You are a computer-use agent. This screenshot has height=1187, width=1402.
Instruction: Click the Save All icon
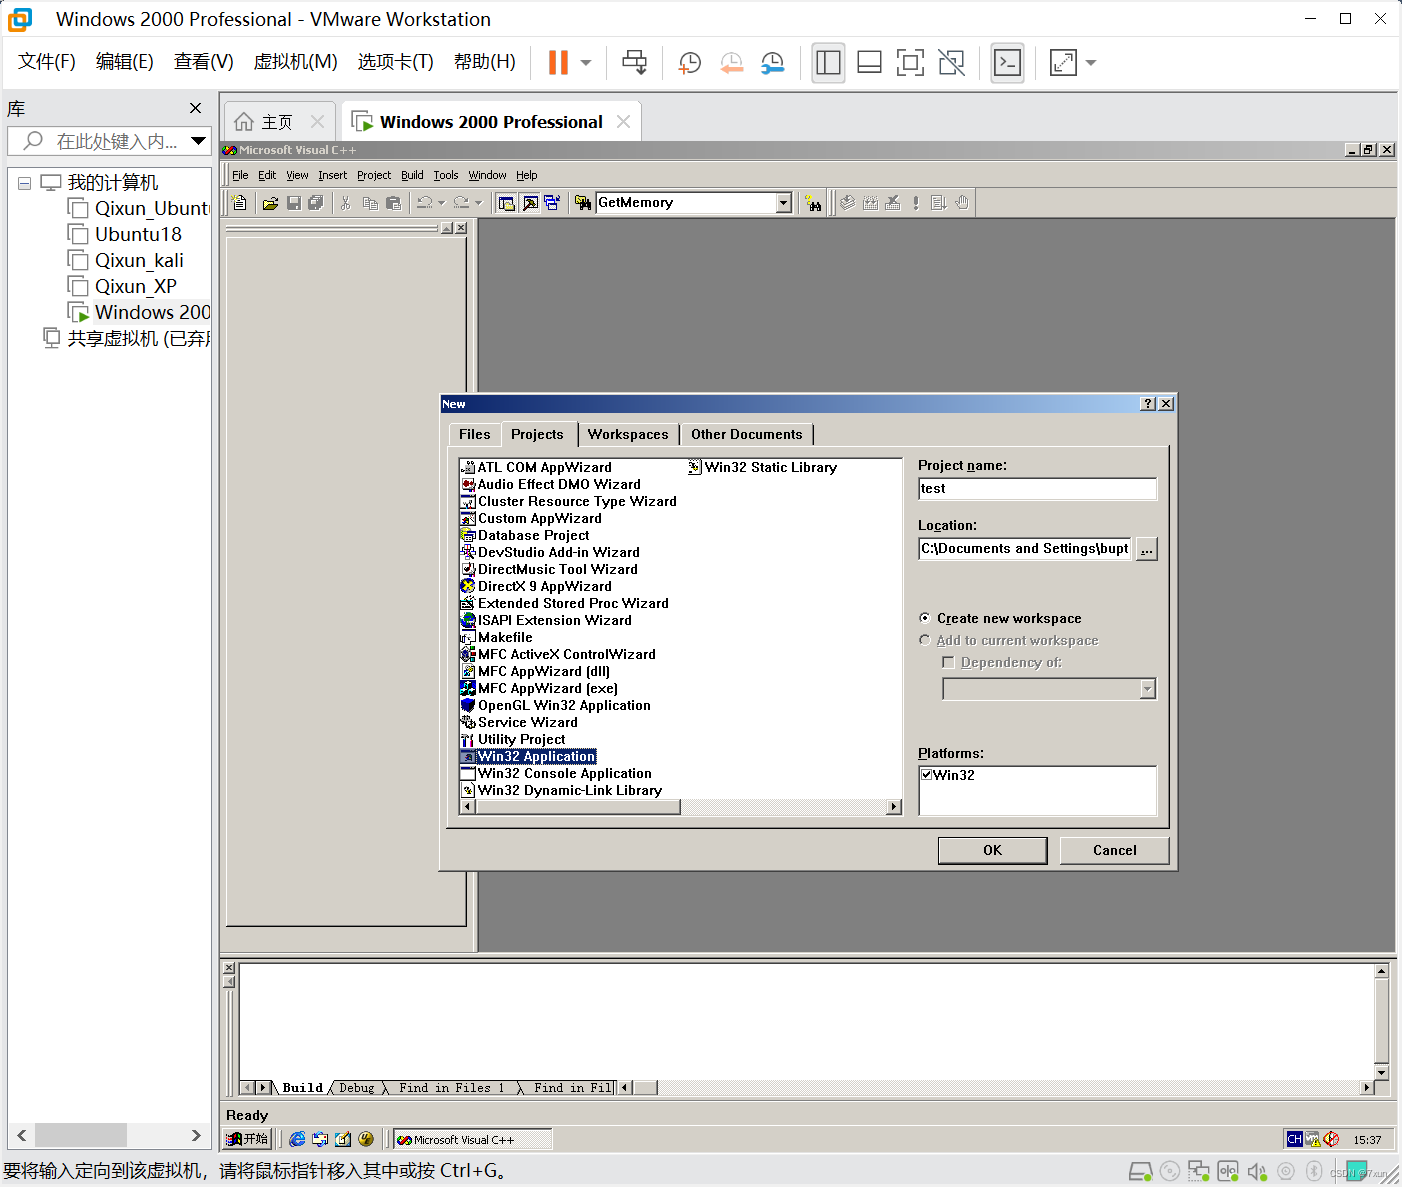pos(316,203)
